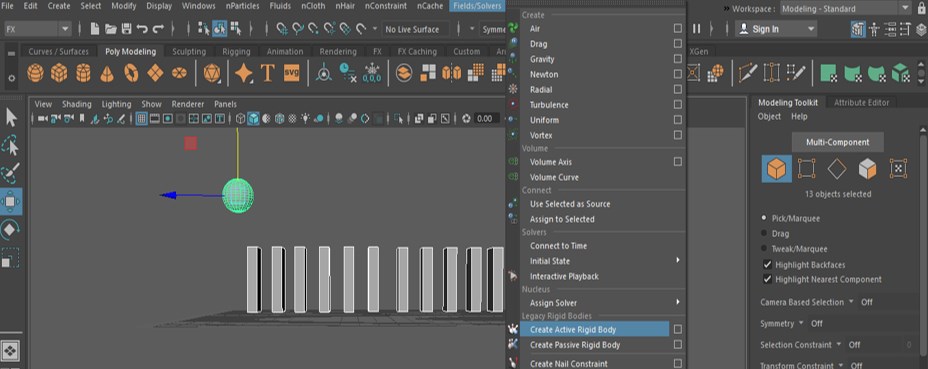Select the polygon sphere shelf icon
The height and width of the screenshot is (369, 928).
coord(36,73)
